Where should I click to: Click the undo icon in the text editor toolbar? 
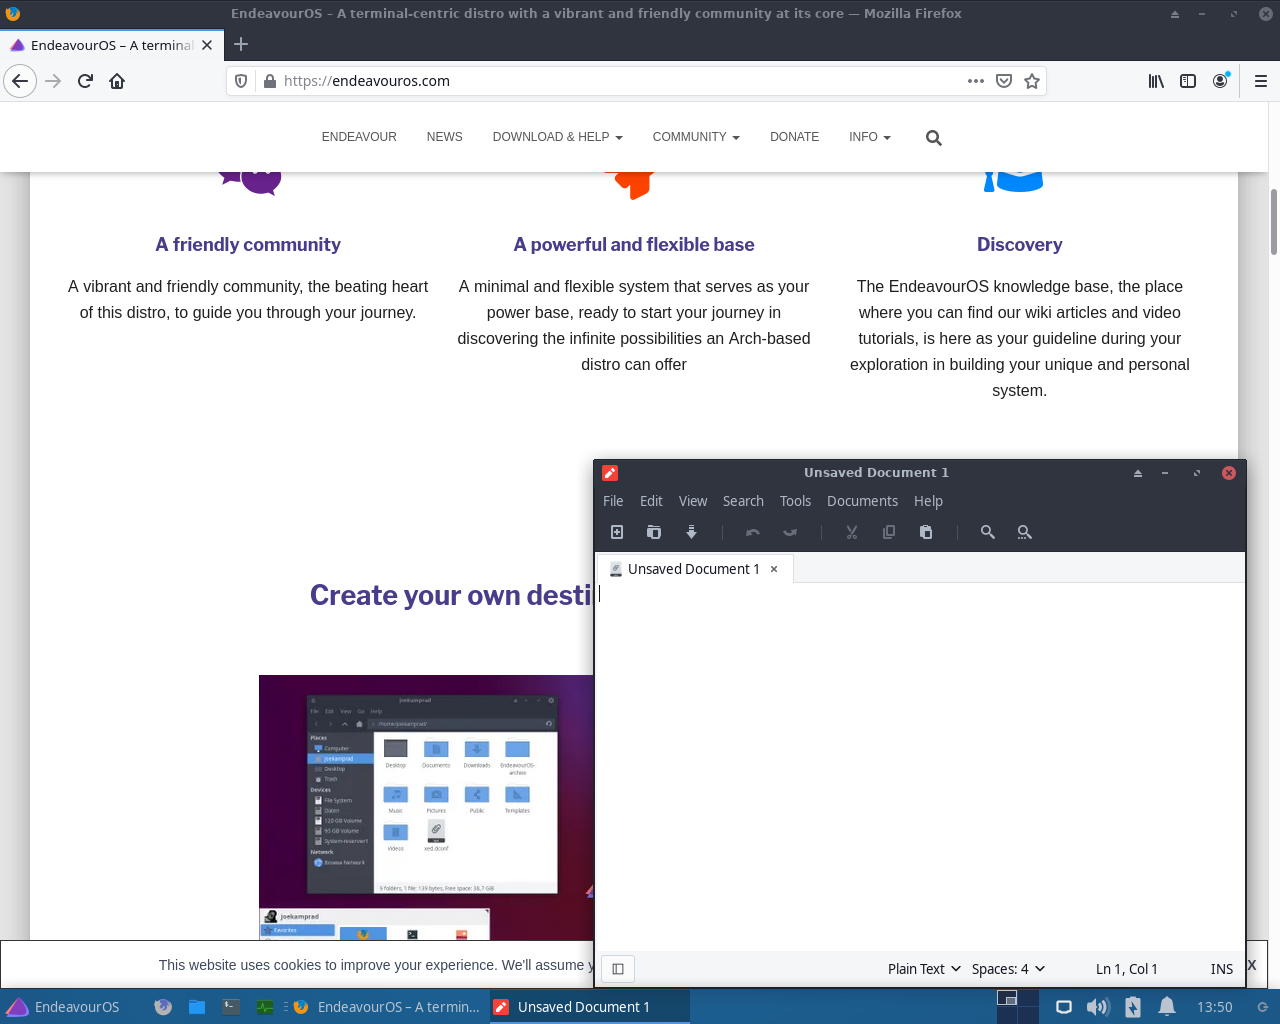pyautogui.click(x=753, y=532)
